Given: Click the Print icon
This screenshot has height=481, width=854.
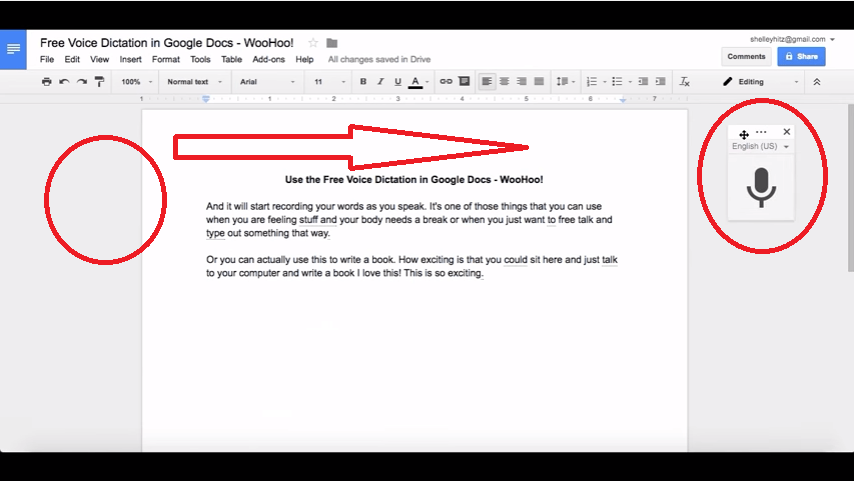Looking at the screenshot, I should point(47,82).
